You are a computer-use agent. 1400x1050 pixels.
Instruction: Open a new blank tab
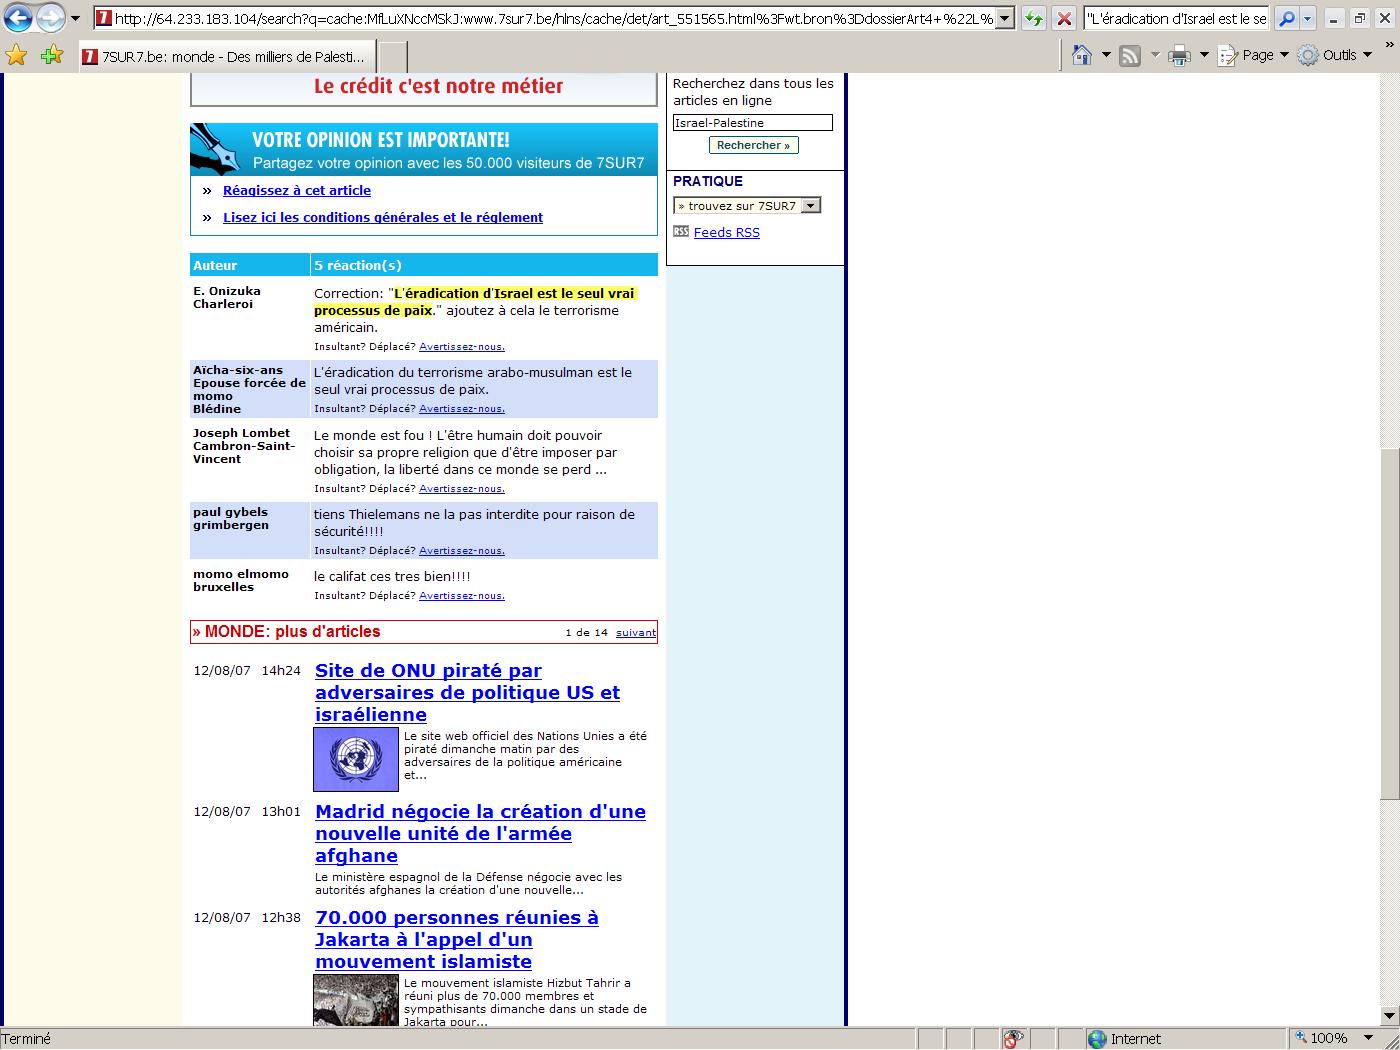coord(393,57)
